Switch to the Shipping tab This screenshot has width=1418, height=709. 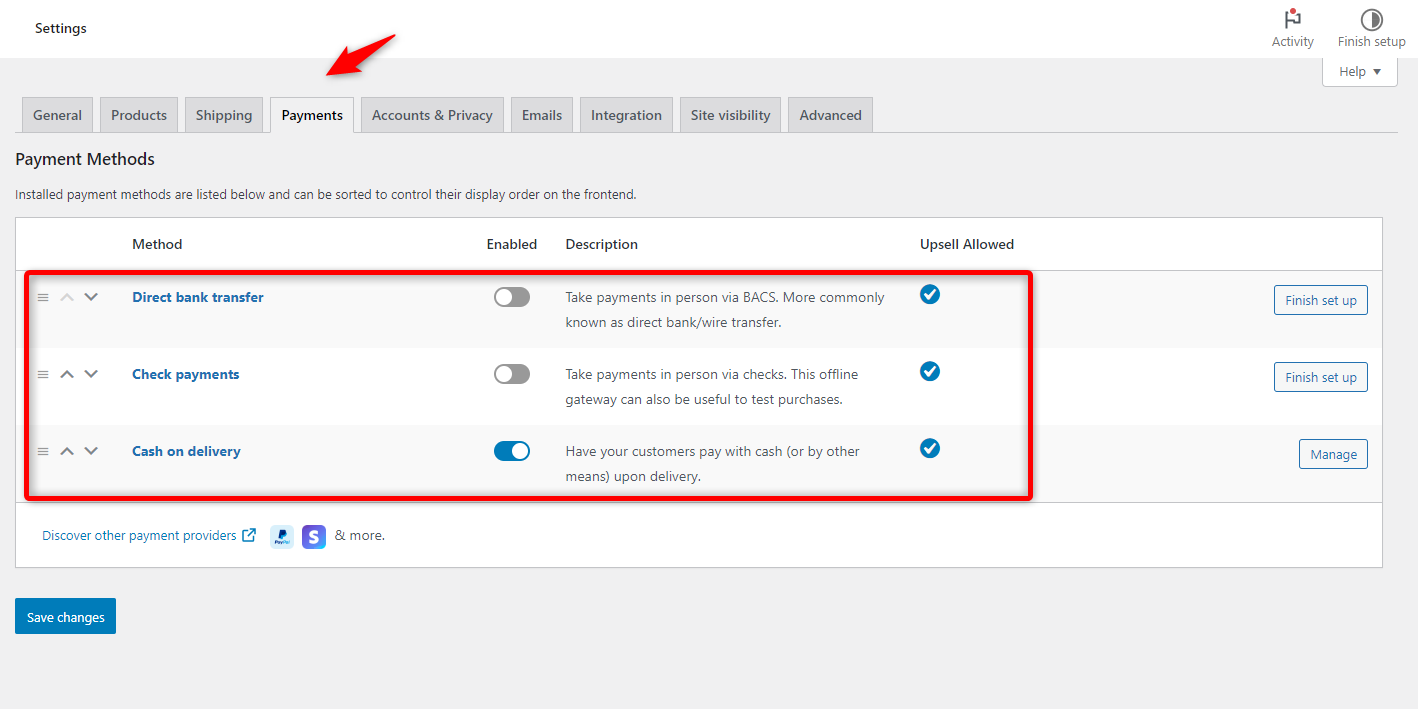point(223,114)
